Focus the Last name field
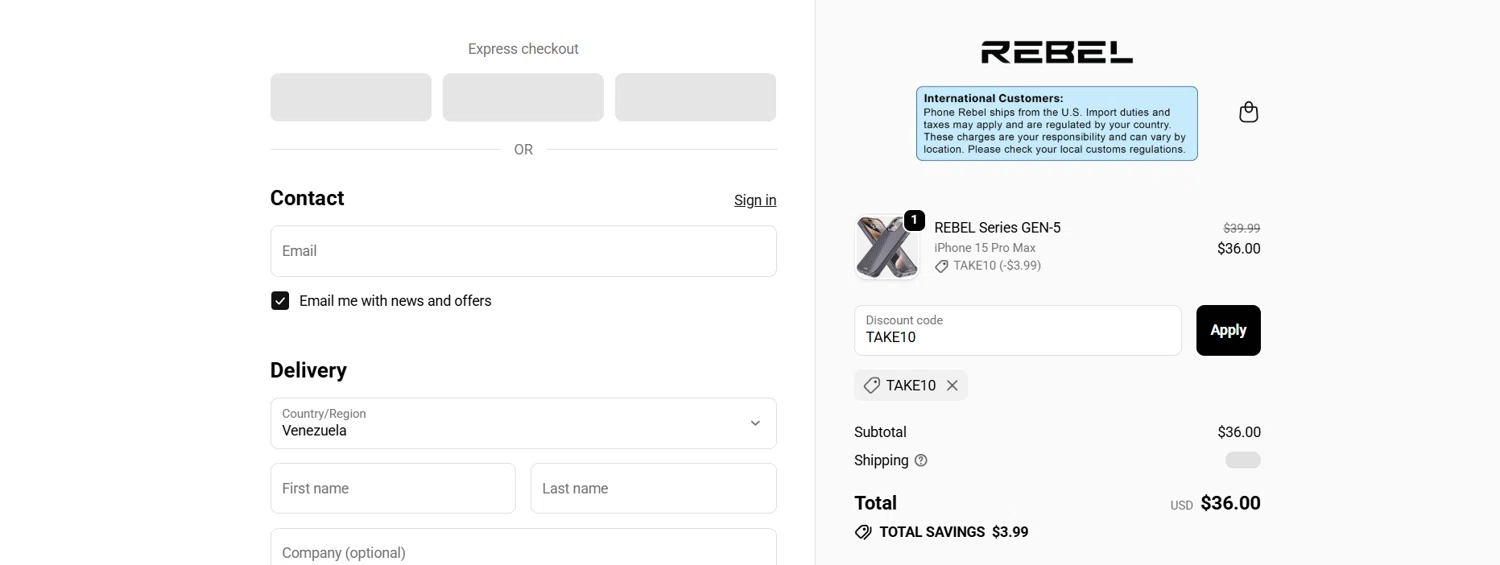 click(x=653, y=488)
